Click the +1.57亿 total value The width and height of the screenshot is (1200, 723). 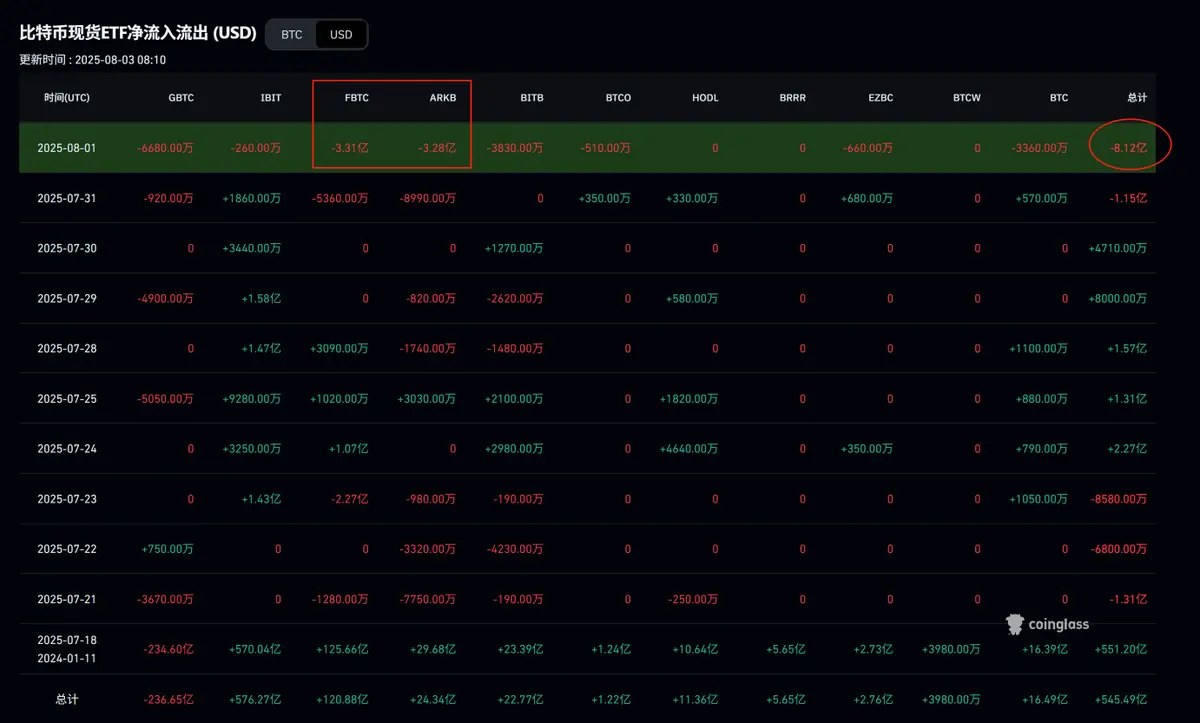tap(1127, 348)
